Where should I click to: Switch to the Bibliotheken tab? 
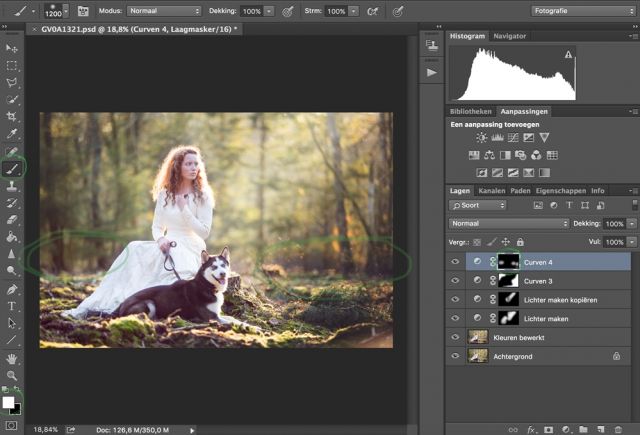click(x=471, y=111)
